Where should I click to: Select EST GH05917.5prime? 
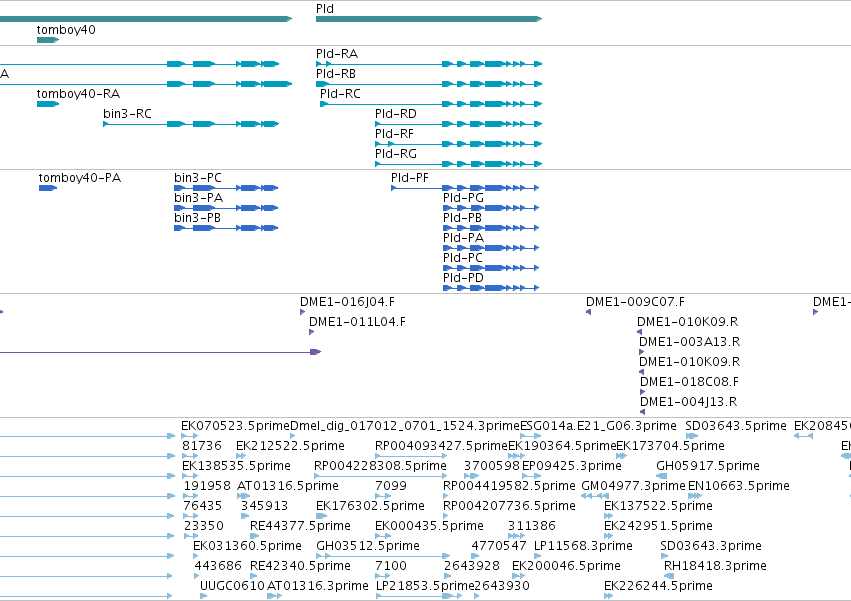coord(662,476)
